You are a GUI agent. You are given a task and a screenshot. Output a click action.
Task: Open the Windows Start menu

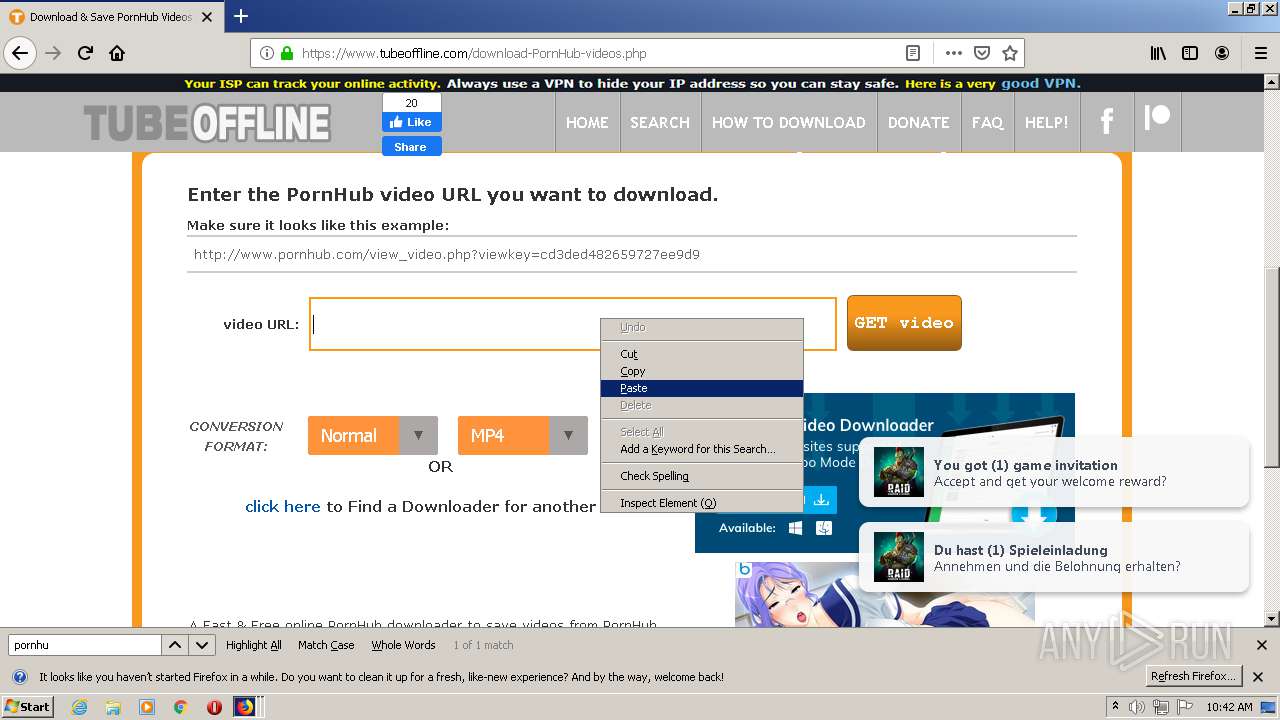28,707
